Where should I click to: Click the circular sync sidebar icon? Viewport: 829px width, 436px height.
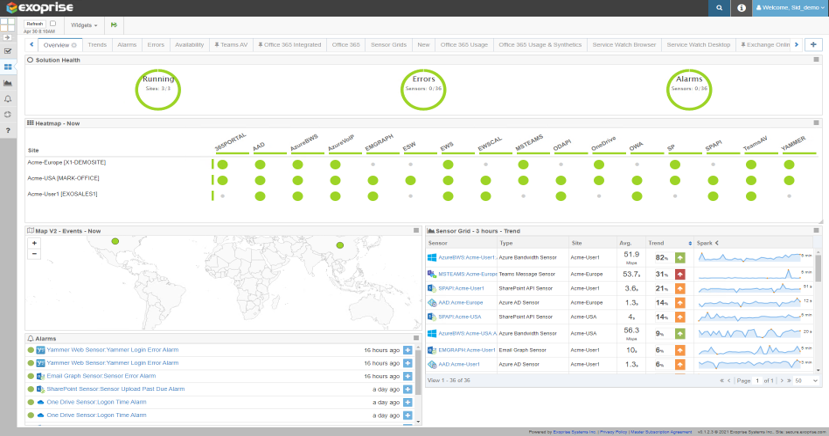(x=8, y=115)
